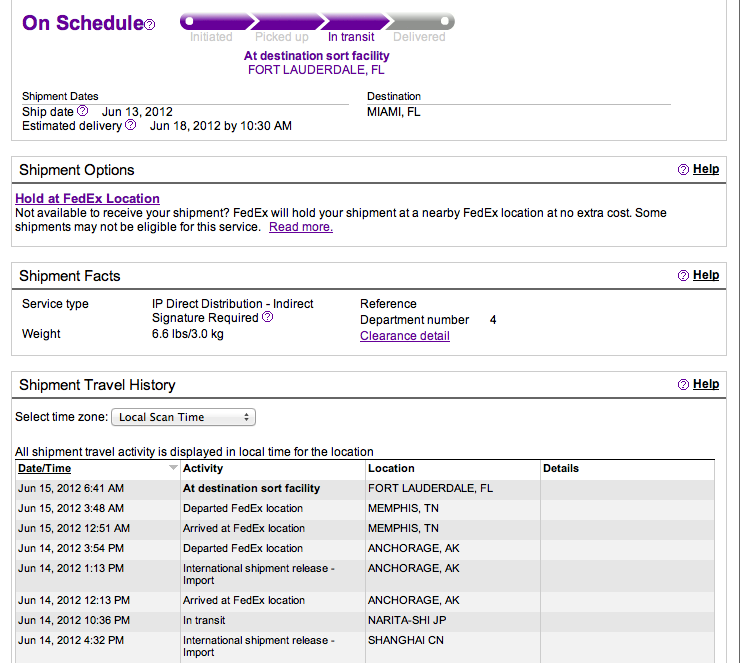Click the Date/Time sort arrow
The width and height of the screenshot is (748, 663).
point(173,468)
